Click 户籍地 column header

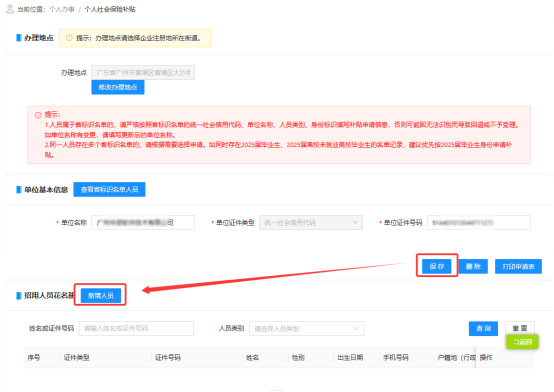pos(456,358)
